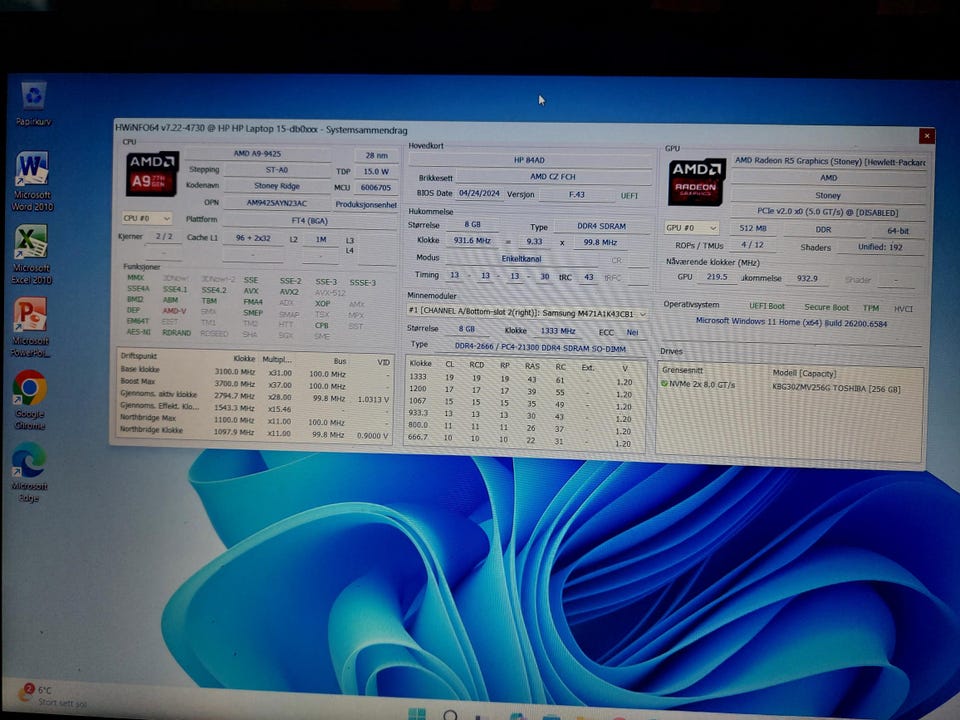Click the CPU name field AMD A9-9425
This screenshot has height=720, width=960.
tap(257, 154)
